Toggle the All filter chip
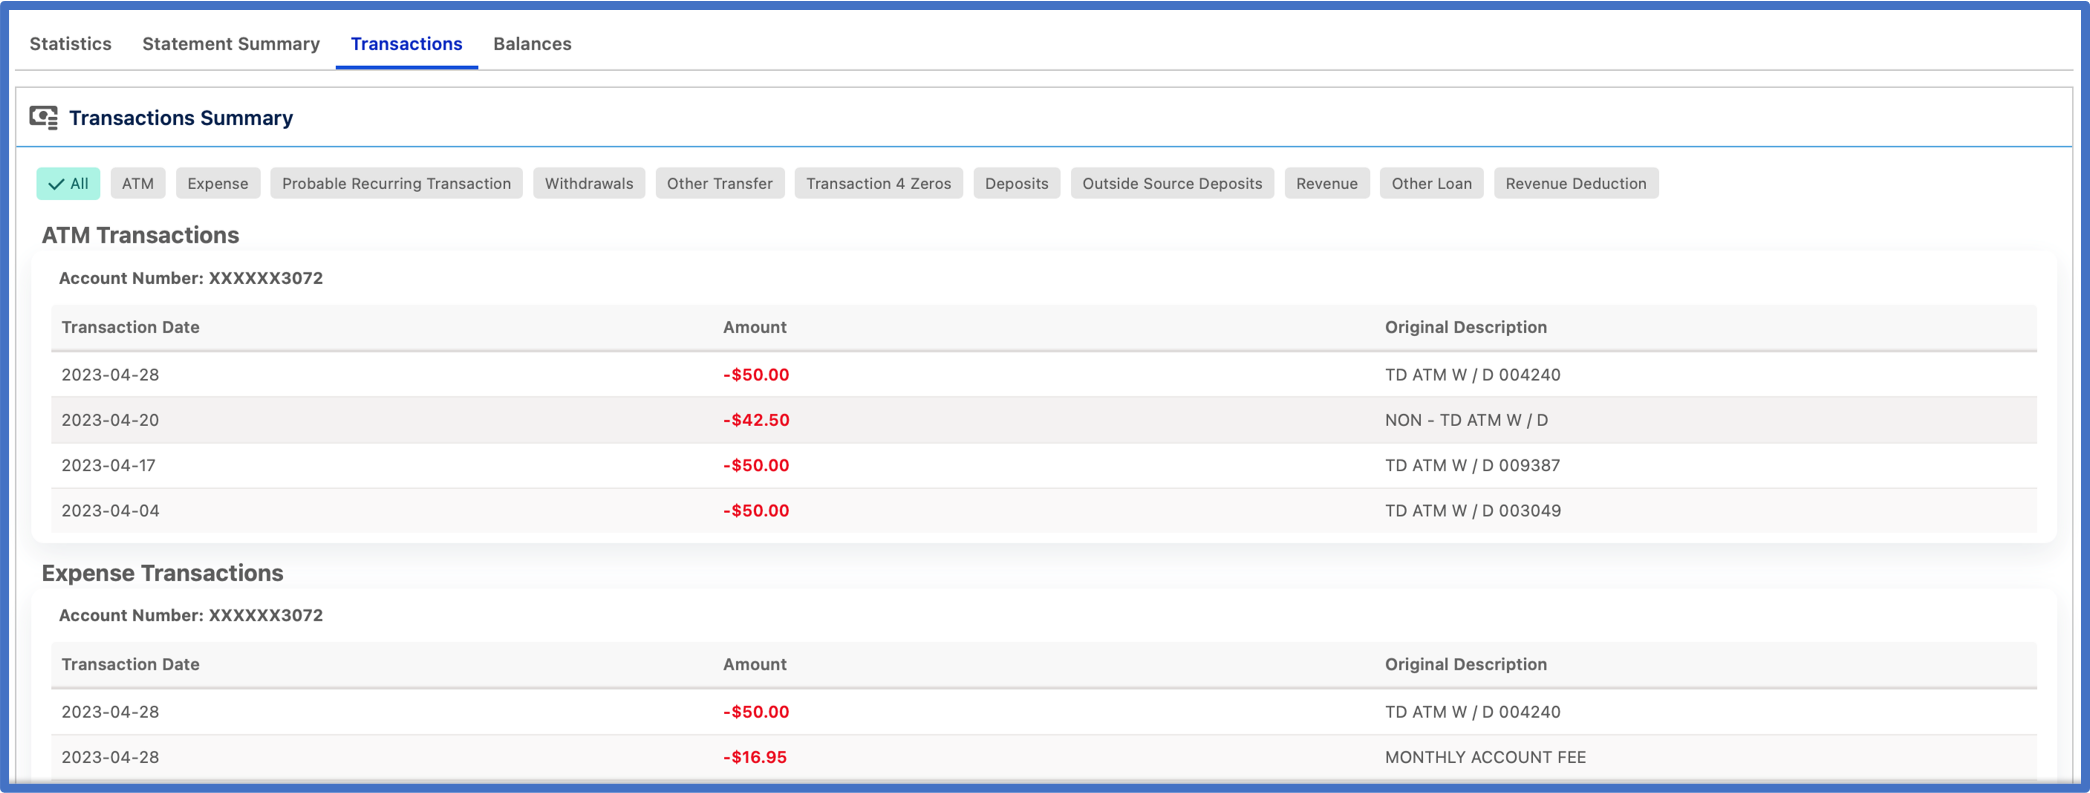This screenshot has height=793, width=2090. [68, 183]
